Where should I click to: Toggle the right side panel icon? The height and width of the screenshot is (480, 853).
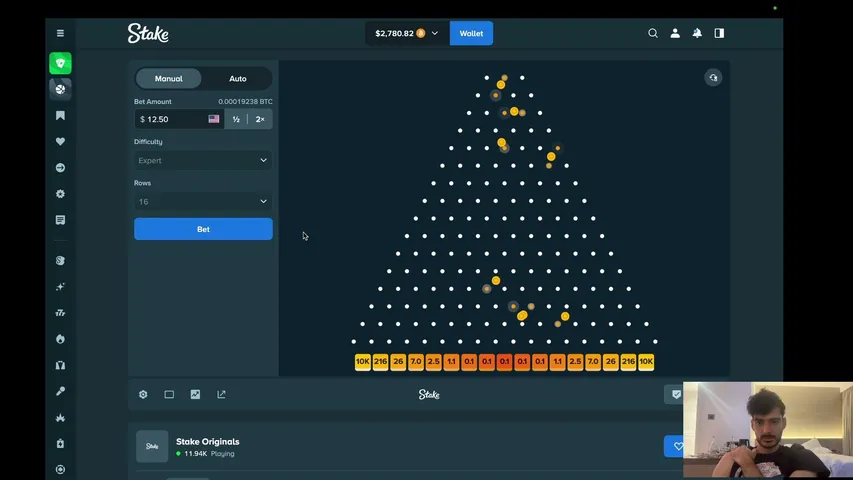click(719, 33)
